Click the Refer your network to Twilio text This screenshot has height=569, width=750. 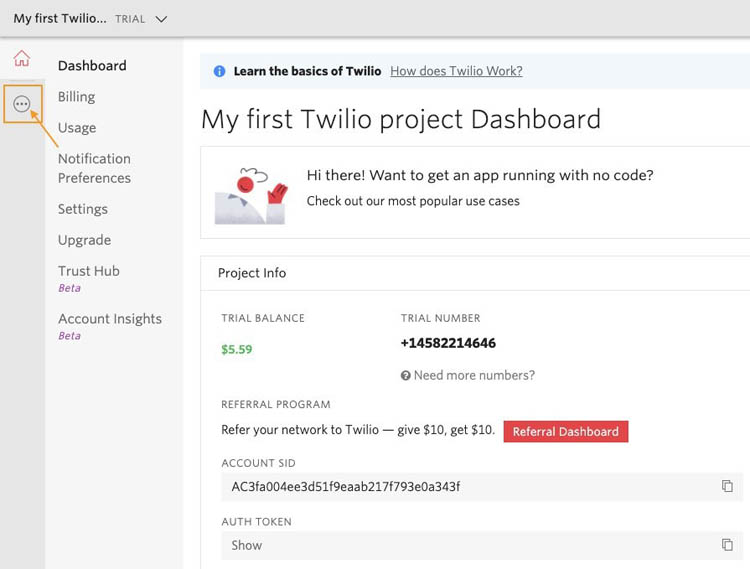coord(358,430)
